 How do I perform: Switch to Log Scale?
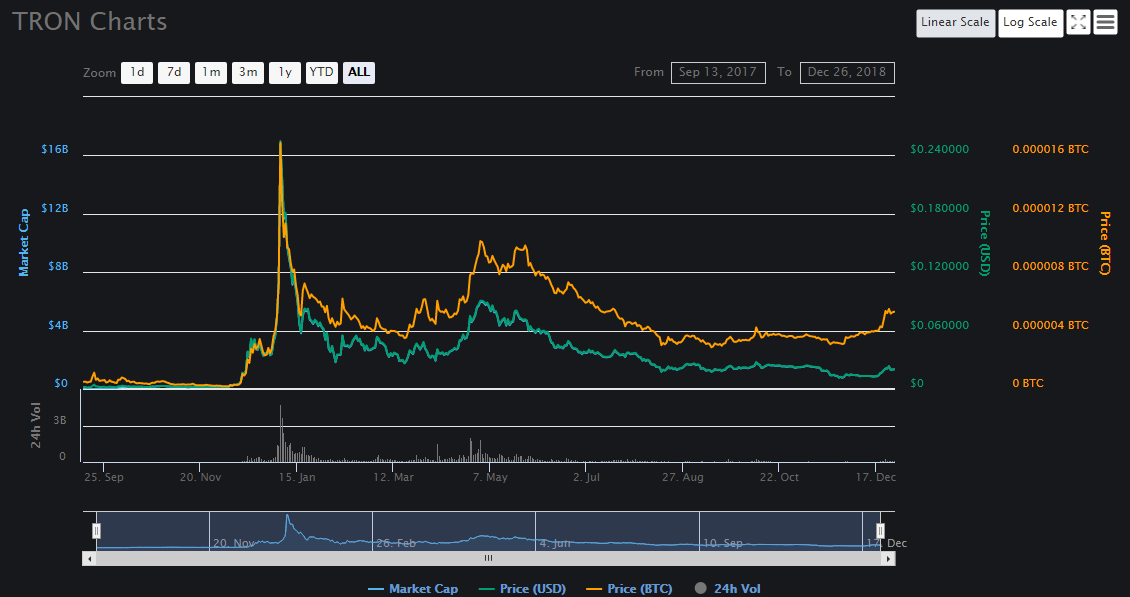point(1030,22)
